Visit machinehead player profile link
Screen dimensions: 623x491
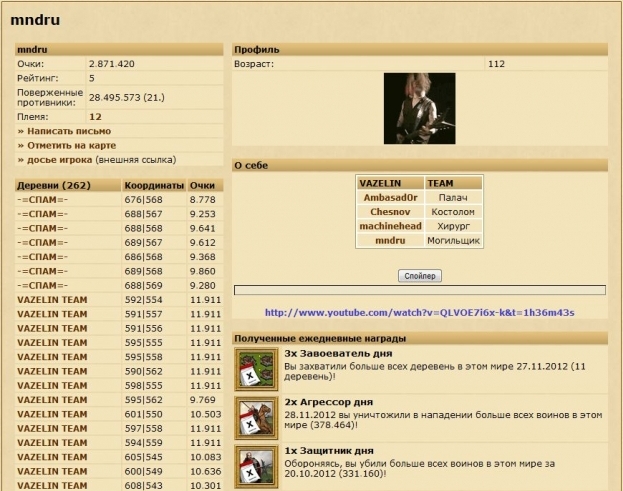point(391,226)
